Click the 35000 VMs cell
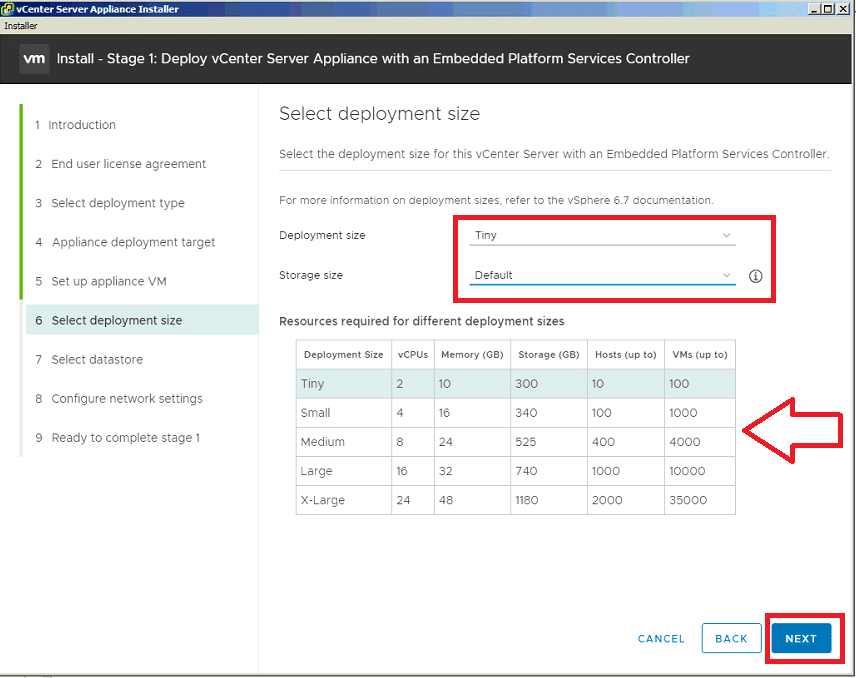 click(x=699, y=500)
